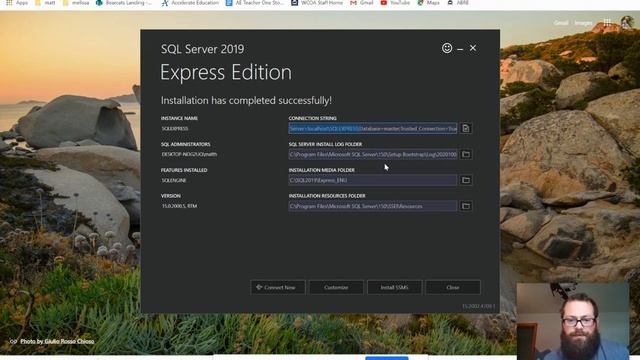Open the All Teacher One Stop bookmark
This screenshot has width=640, height=360.
255,3
